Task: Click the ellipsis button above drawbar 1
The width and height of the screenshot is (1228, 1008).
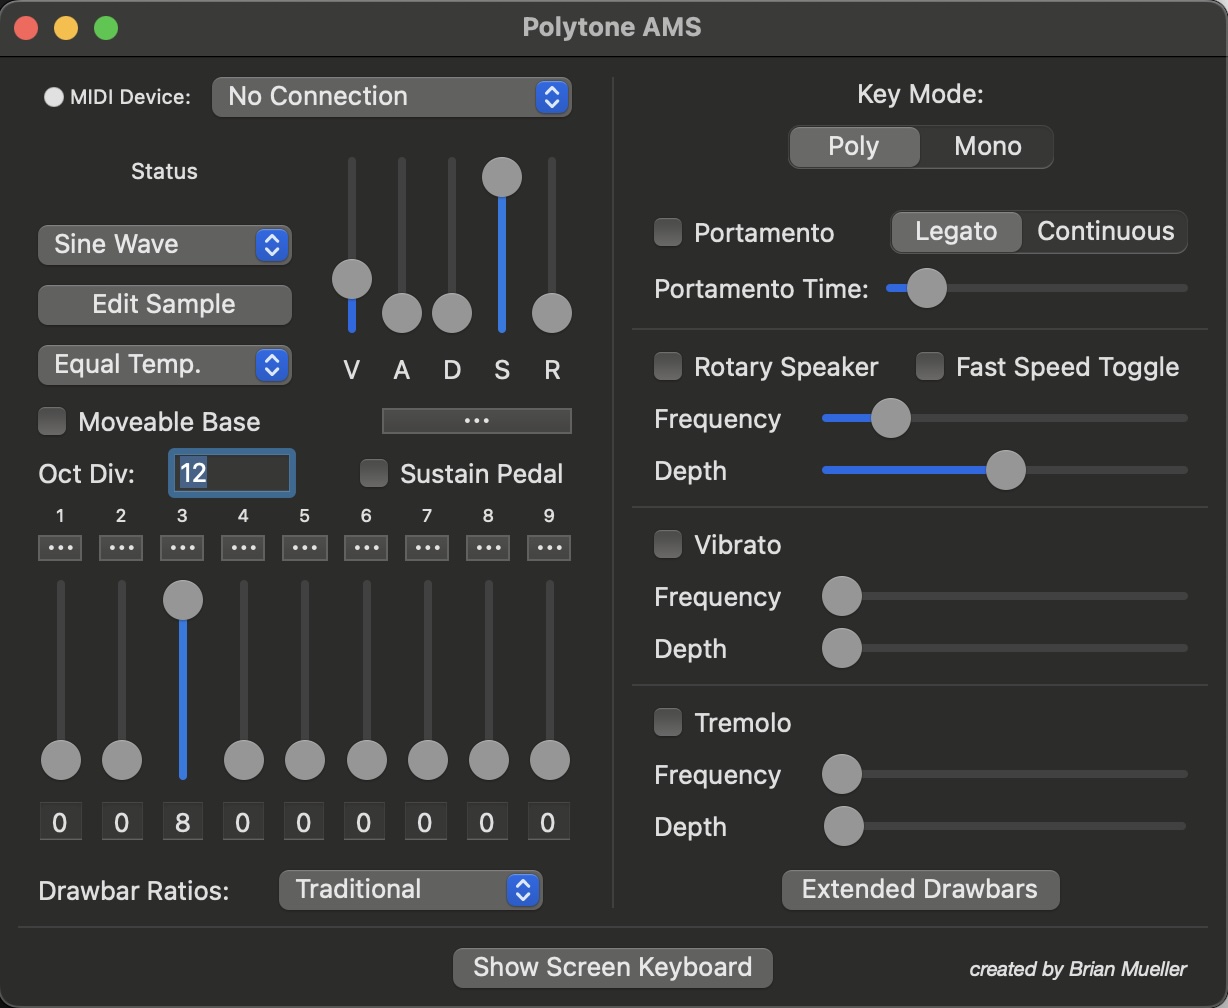Action: pos(60,548)
